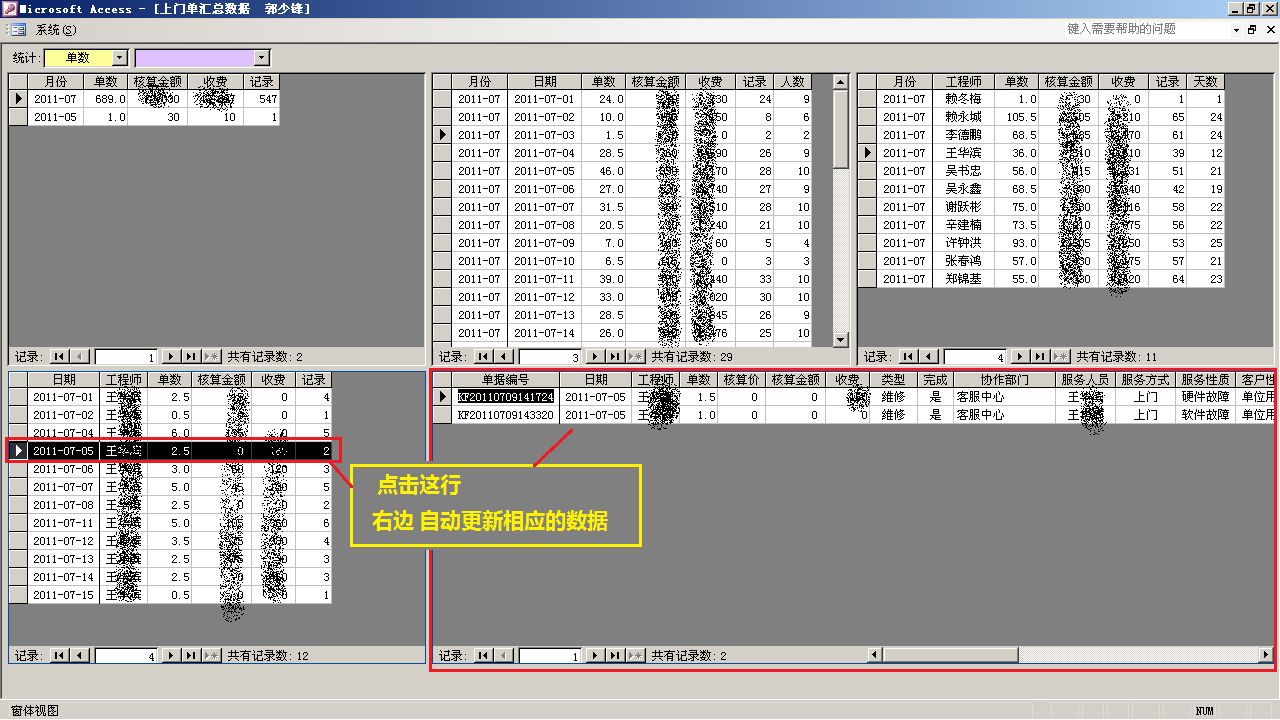
Task: Select engineer 吴永鑫 in the engineer table
Action: (963, 189)
